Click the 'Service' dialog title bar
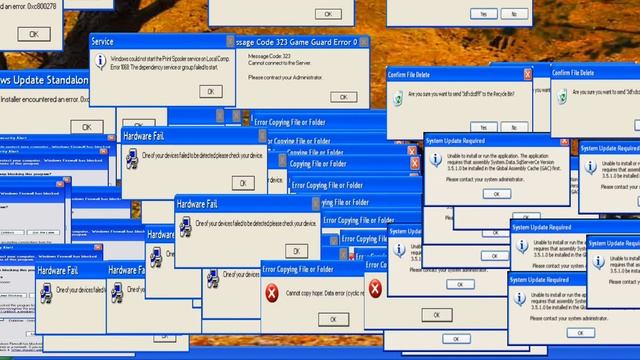Image resolution: width=640 pixels, height=360 pixels. 162,42
